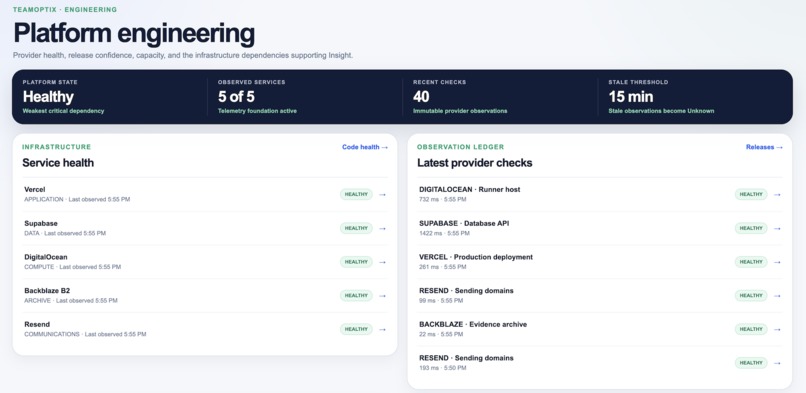Click 'Weakest critical dependency' caption

tap(63, 111)
